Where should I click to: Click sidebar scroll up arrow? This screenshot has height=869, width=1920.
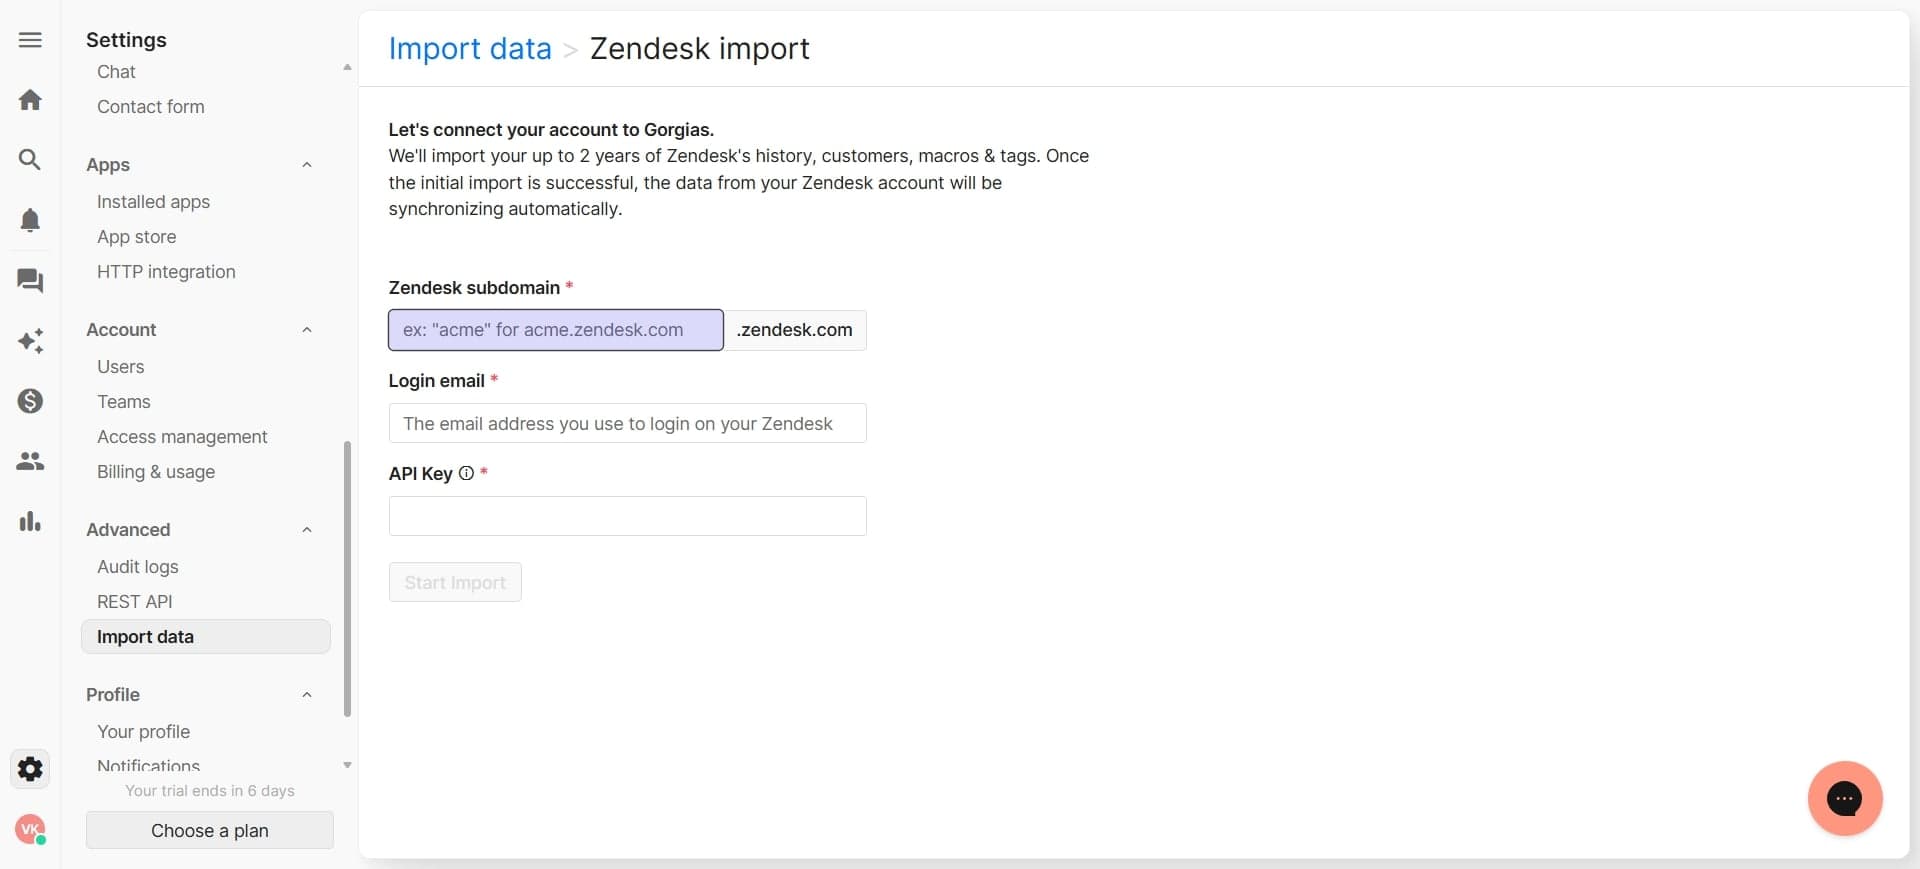click(347, 68)
